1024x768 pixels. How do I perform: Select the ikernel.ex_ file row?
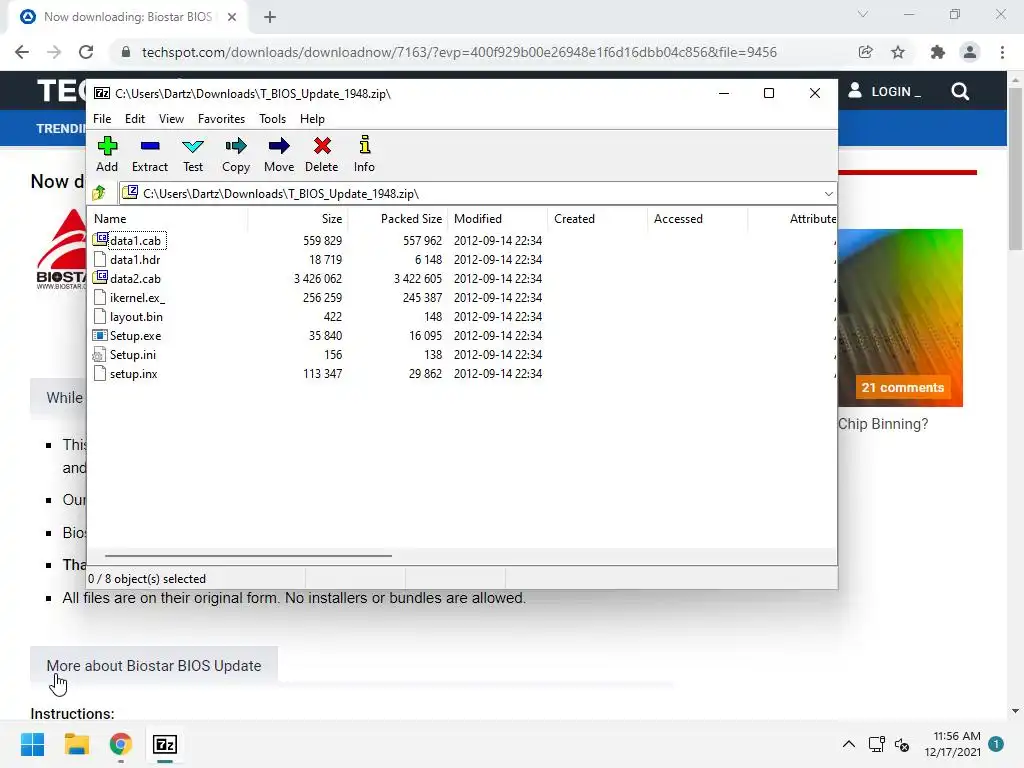pyautogui.click(x=462, y=297)
